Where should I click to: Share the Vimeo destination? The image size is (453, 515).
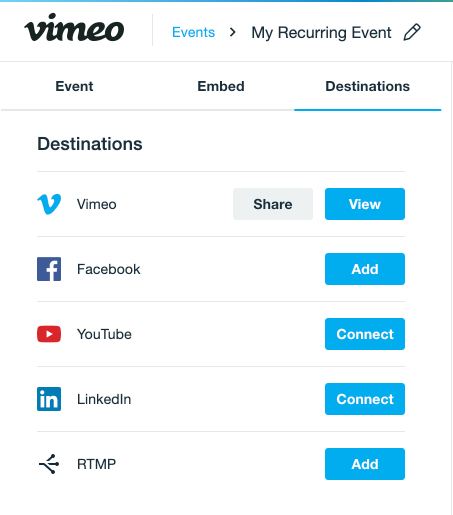pyautogui.click(x=273, y=204)
